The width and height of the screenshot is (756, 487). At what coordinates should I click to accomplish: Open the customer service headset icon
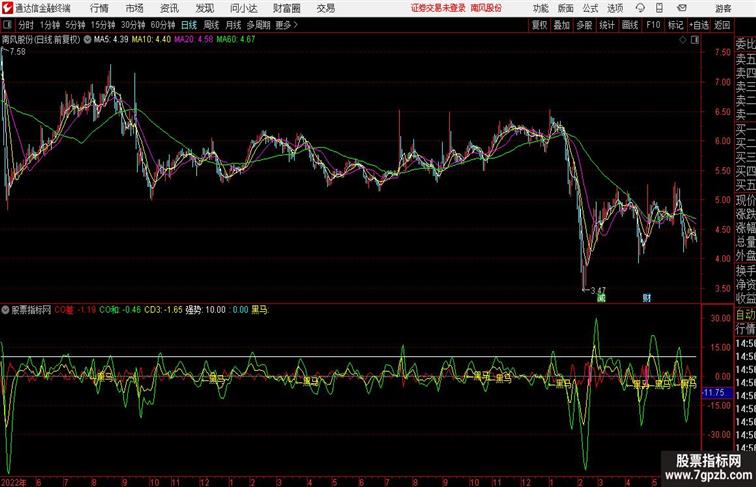(x=640, y=8)
